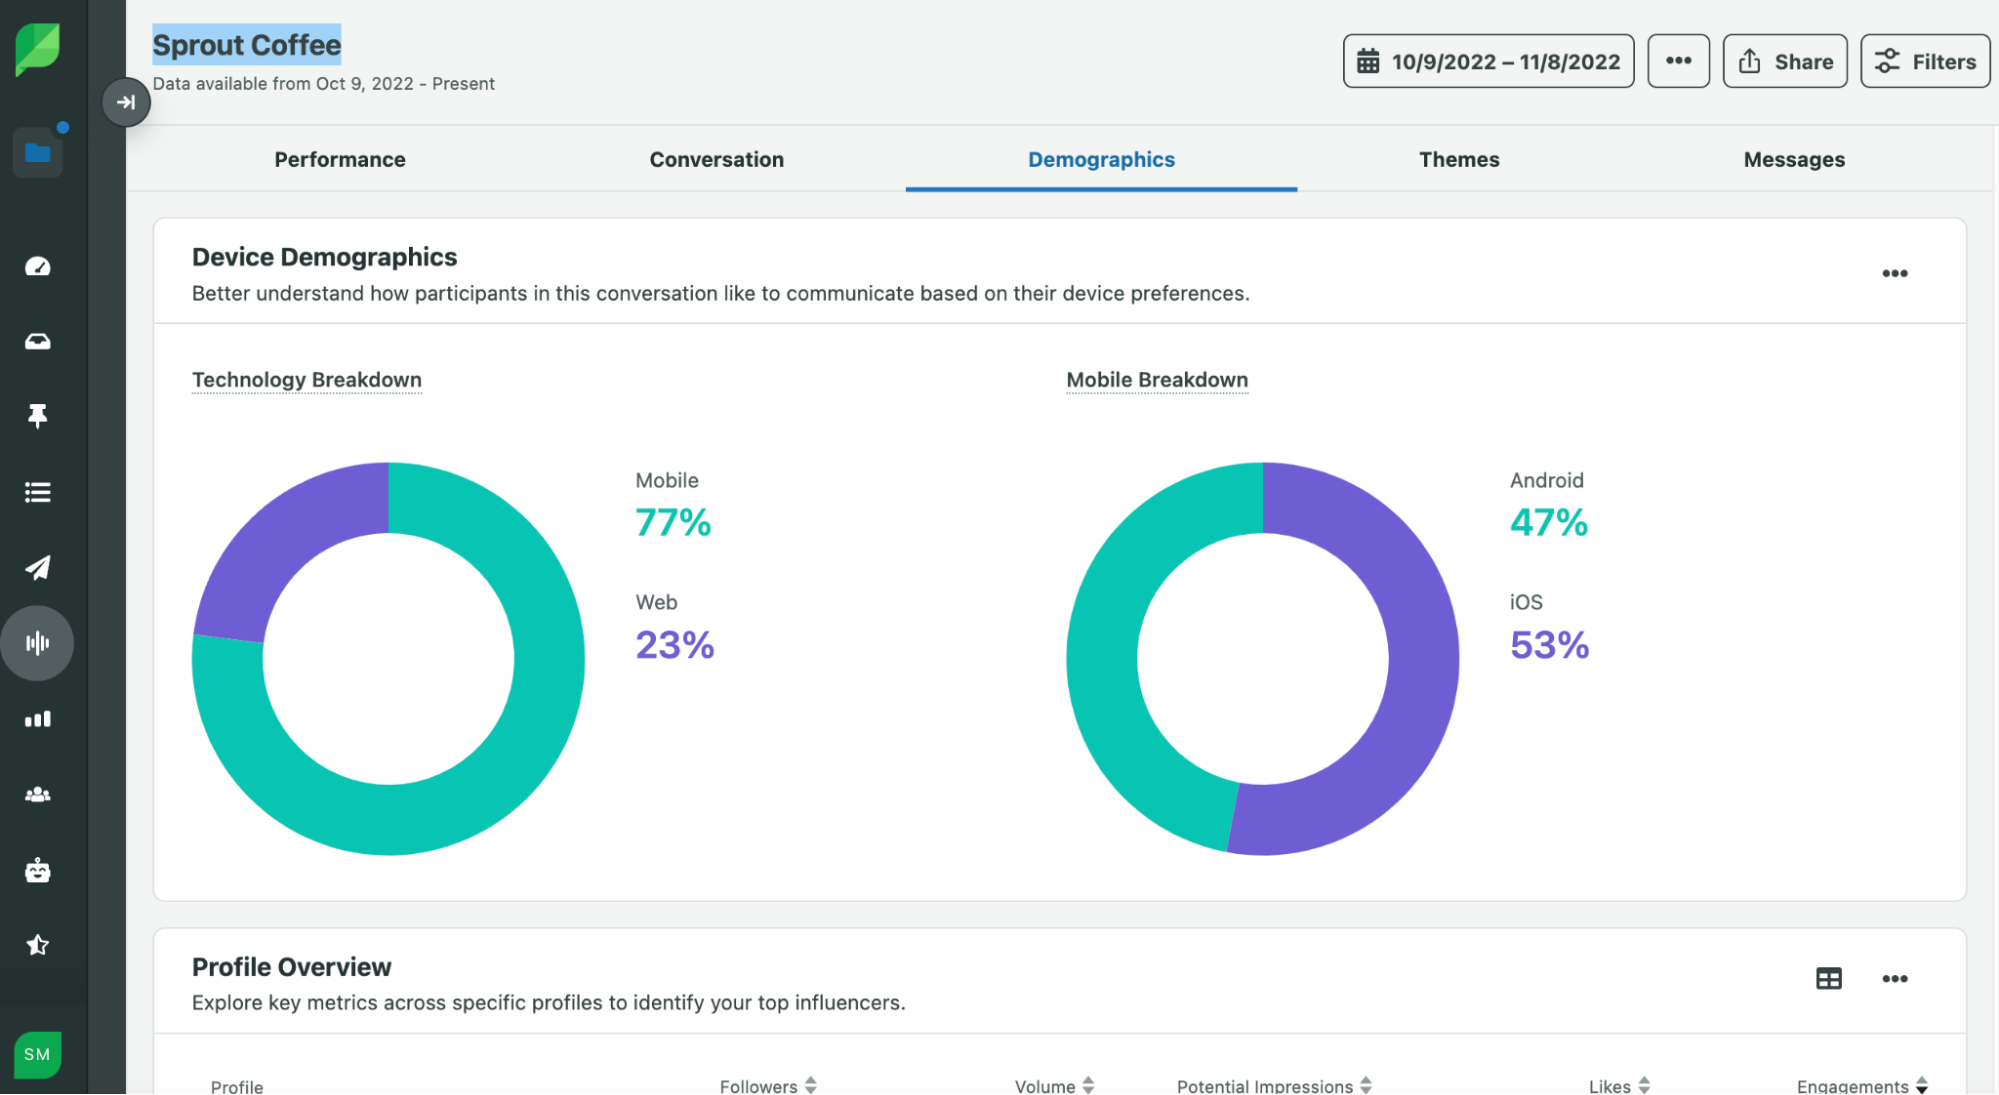The width and height of the screenshot is (1999, 1095).
Task: Open Filters for the report
Action: pos(1924,61)
